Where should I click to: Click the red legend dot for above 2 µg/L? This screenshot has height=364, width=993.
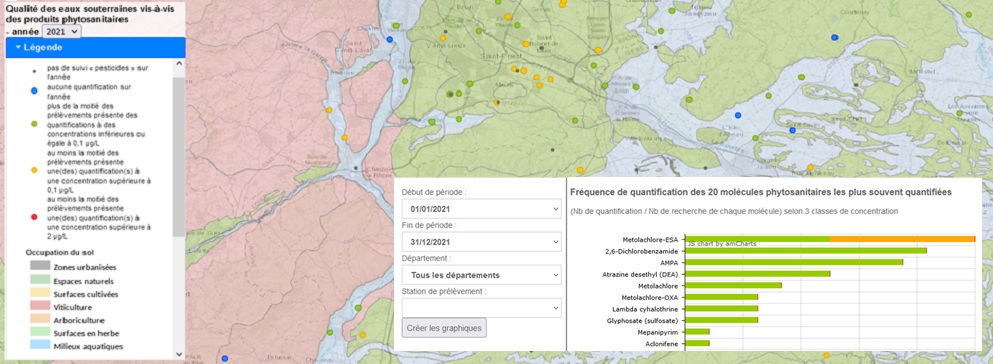coord(34,217)
